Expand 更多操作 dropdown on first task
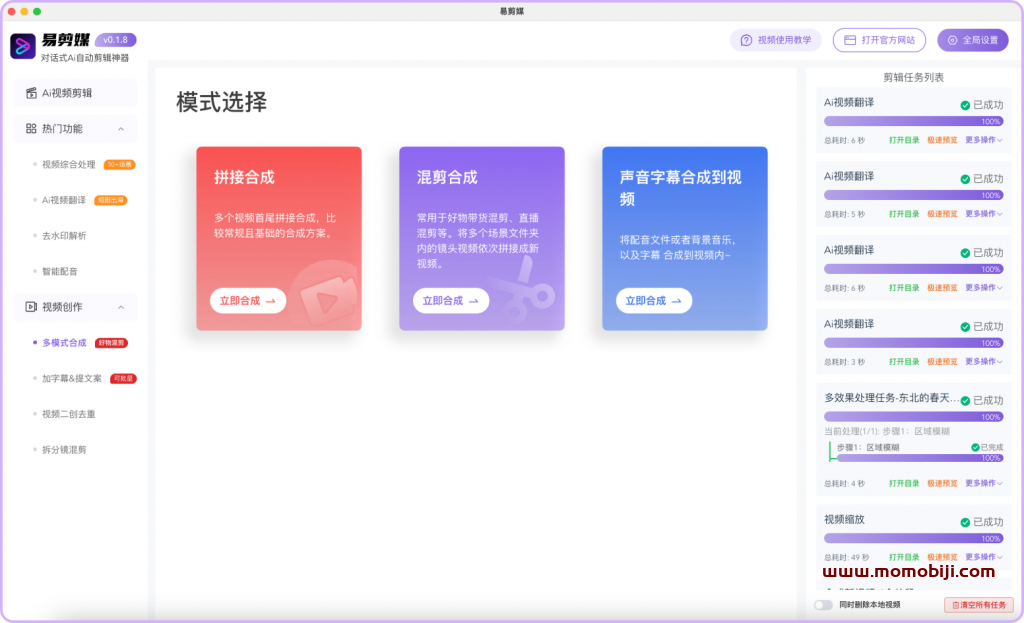1024x623 pixels. point(984,140)
